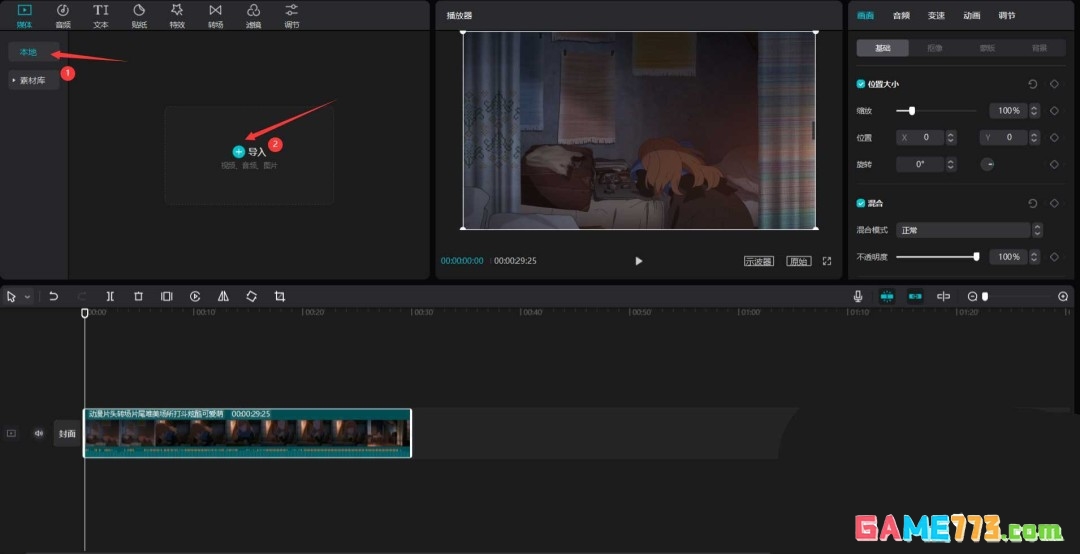1080x554 pixels.
Task: Click the 缩放 100% value field
Action: coord(1009,110)
